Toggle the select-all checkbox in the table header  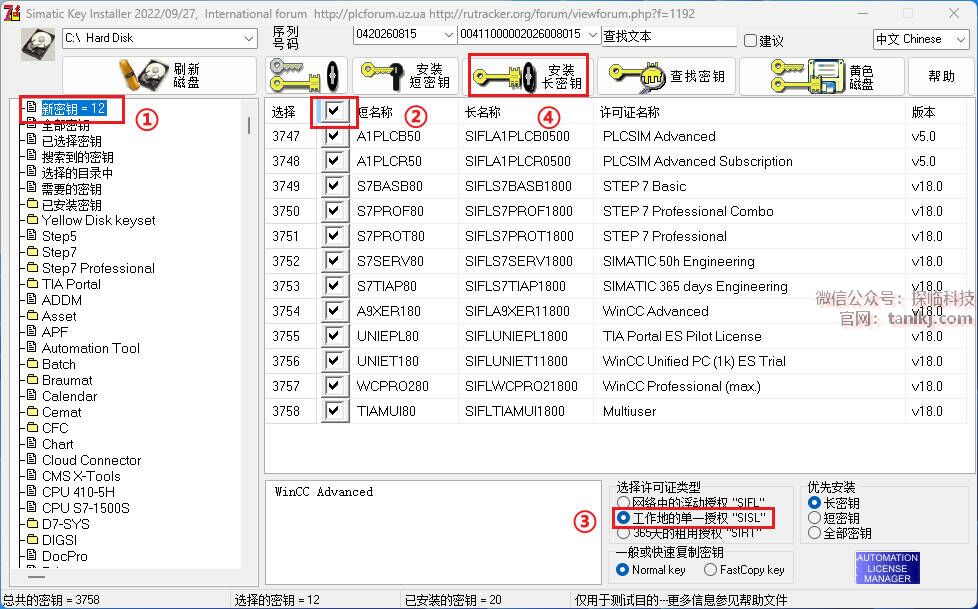pyautogui.click(x=334, y=112)
